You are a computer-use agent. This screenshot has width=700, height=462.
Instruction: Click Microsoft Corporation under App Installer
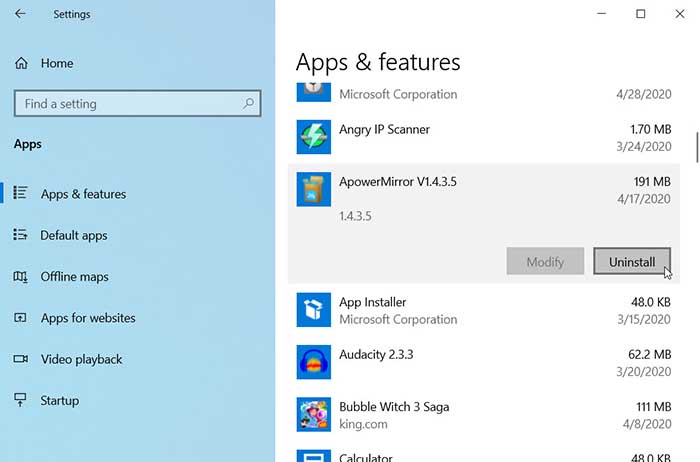pyautogui.click(x=398, y=319)
